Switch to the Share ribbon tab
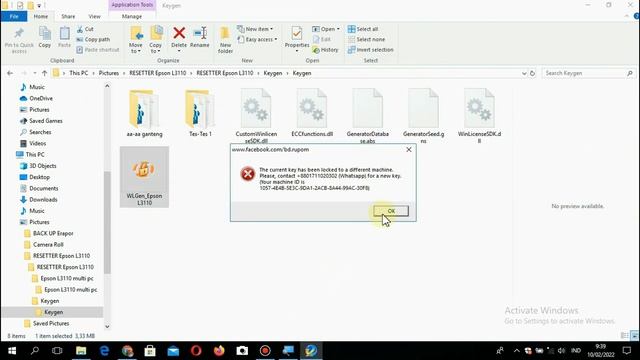Viewport: 640px width, 360px height. (x=68, y=16)
